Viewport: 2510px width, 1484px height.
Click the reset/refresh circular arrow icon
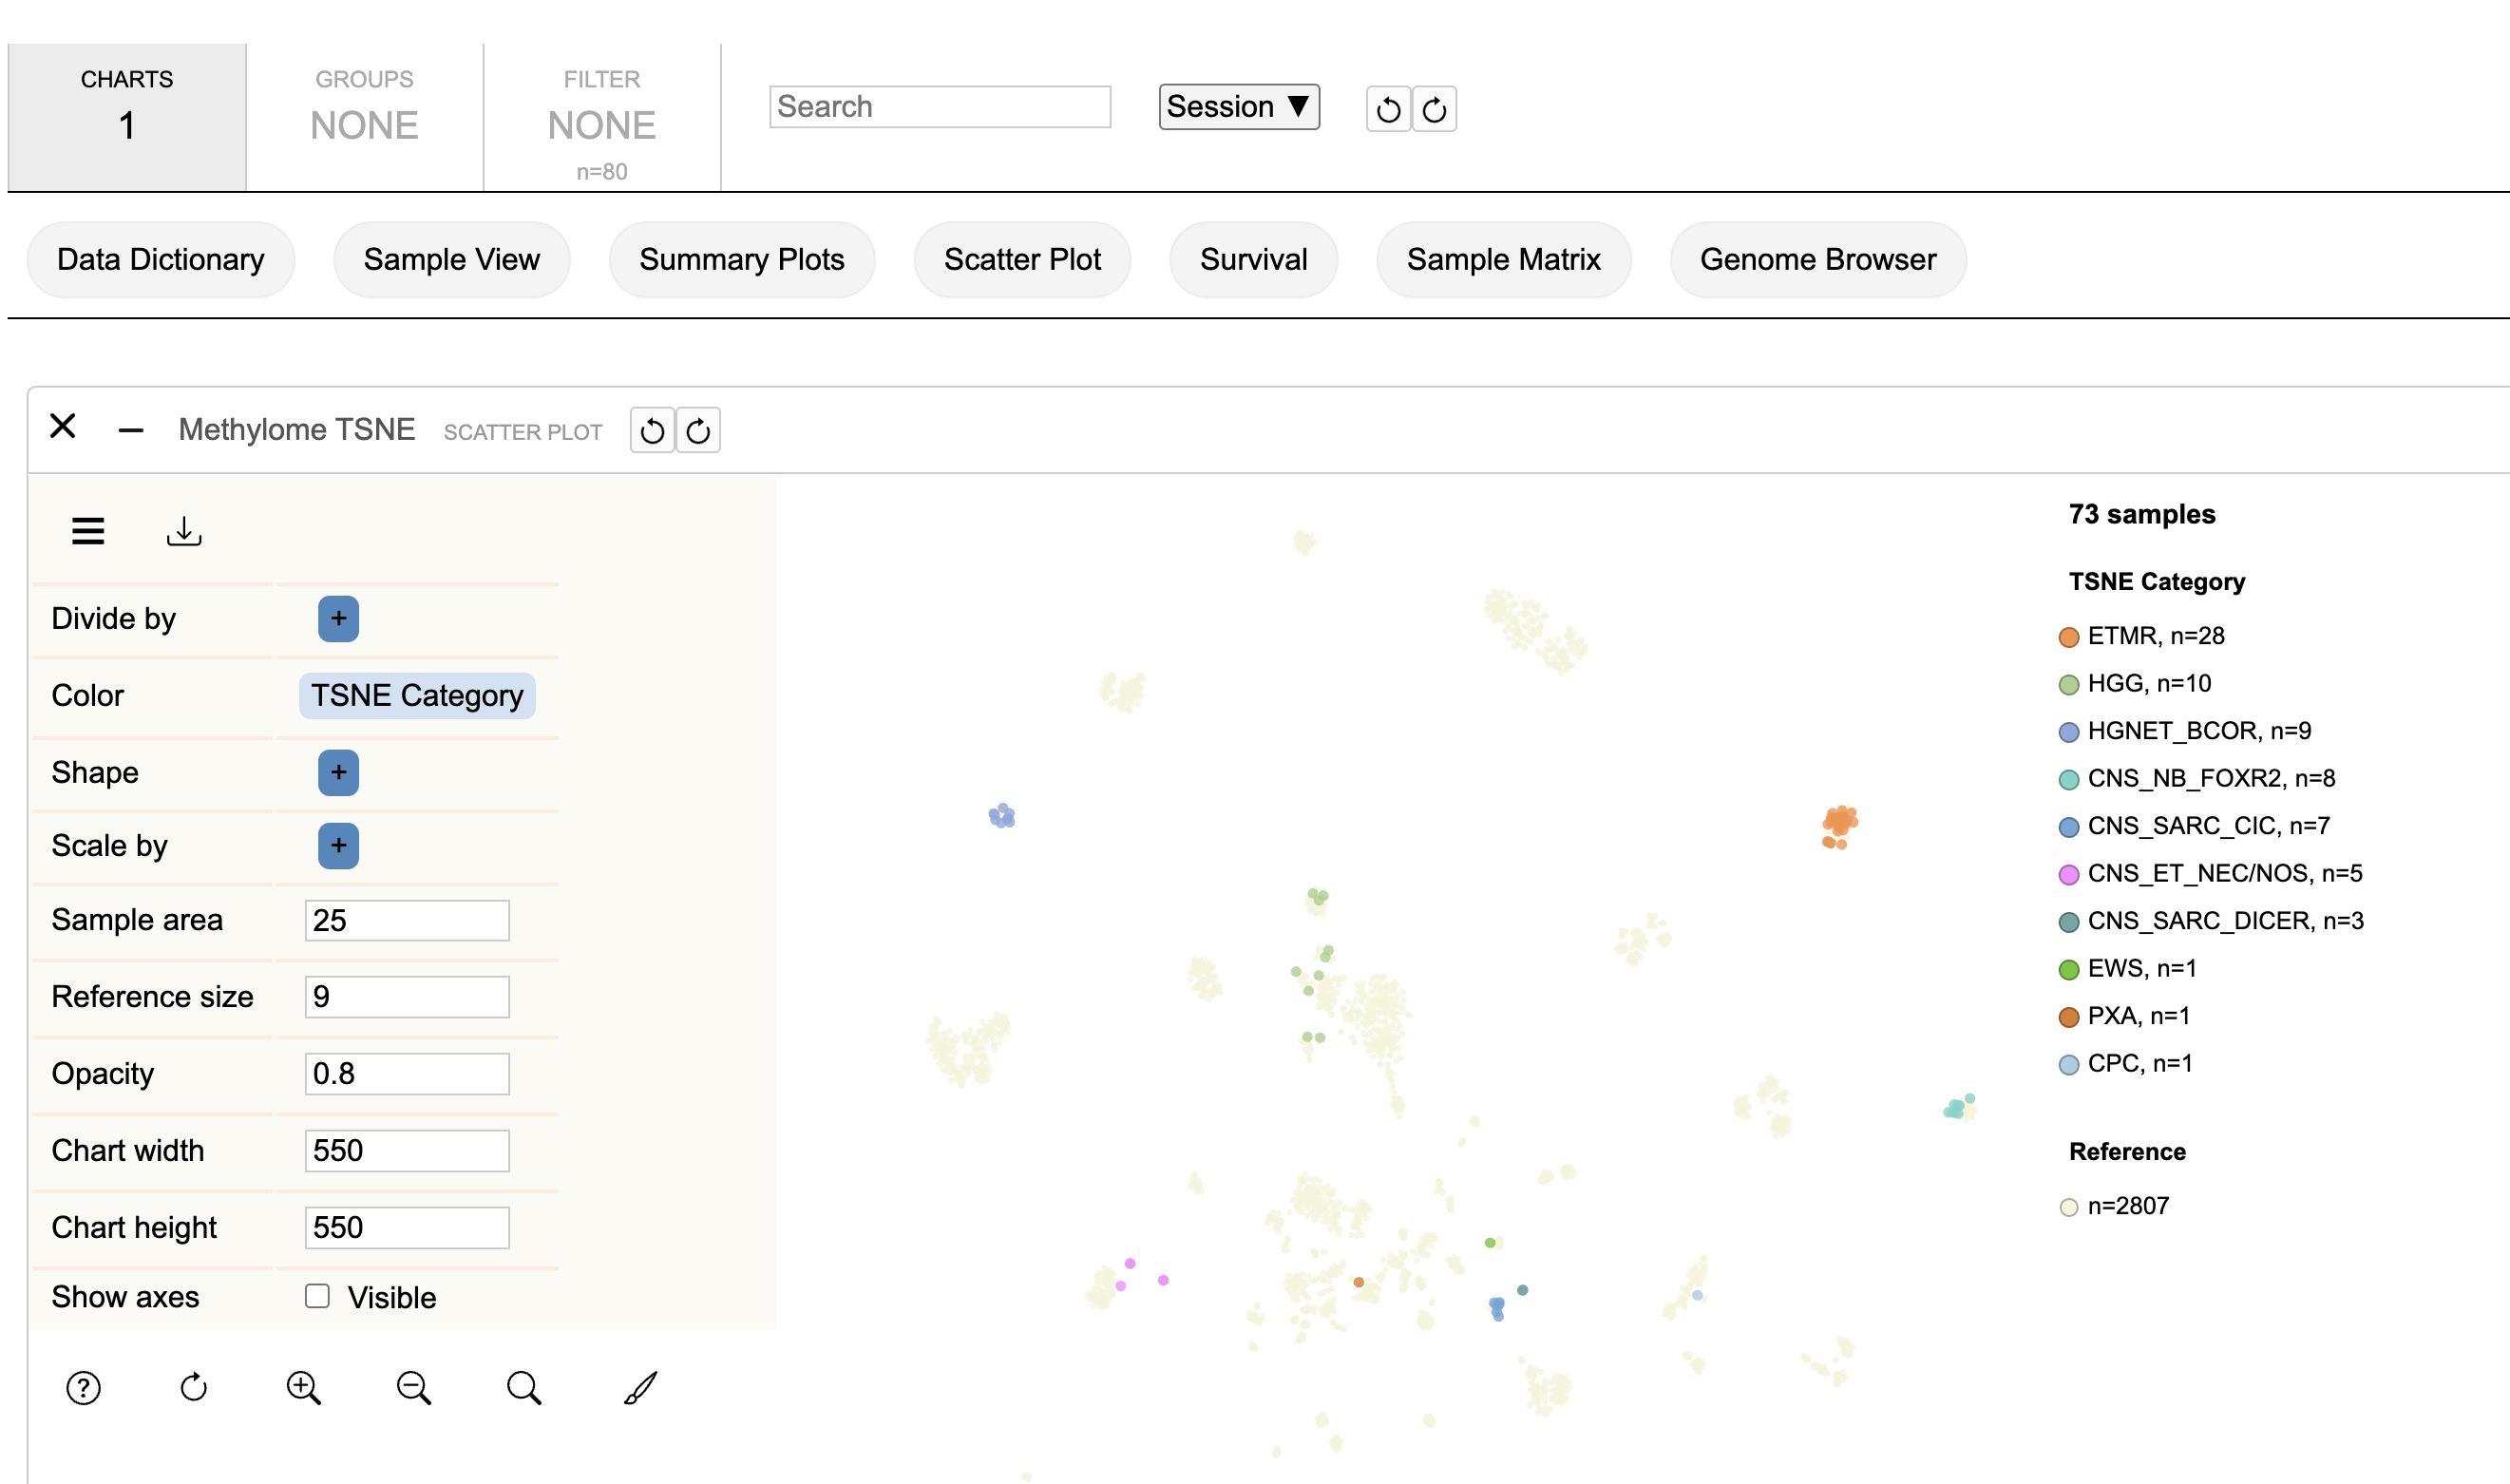(193, 1385)
